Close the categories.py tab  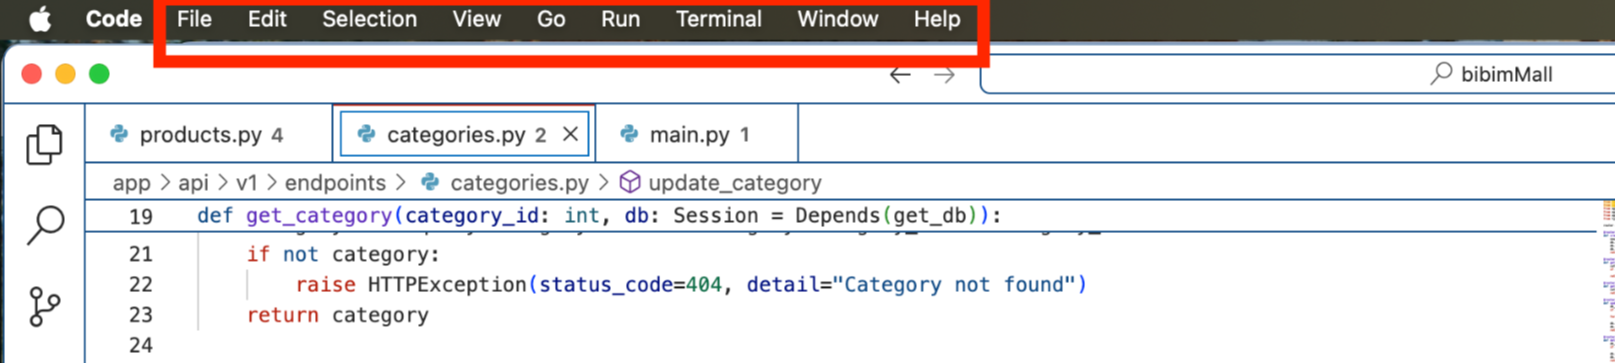coord(570,134)
